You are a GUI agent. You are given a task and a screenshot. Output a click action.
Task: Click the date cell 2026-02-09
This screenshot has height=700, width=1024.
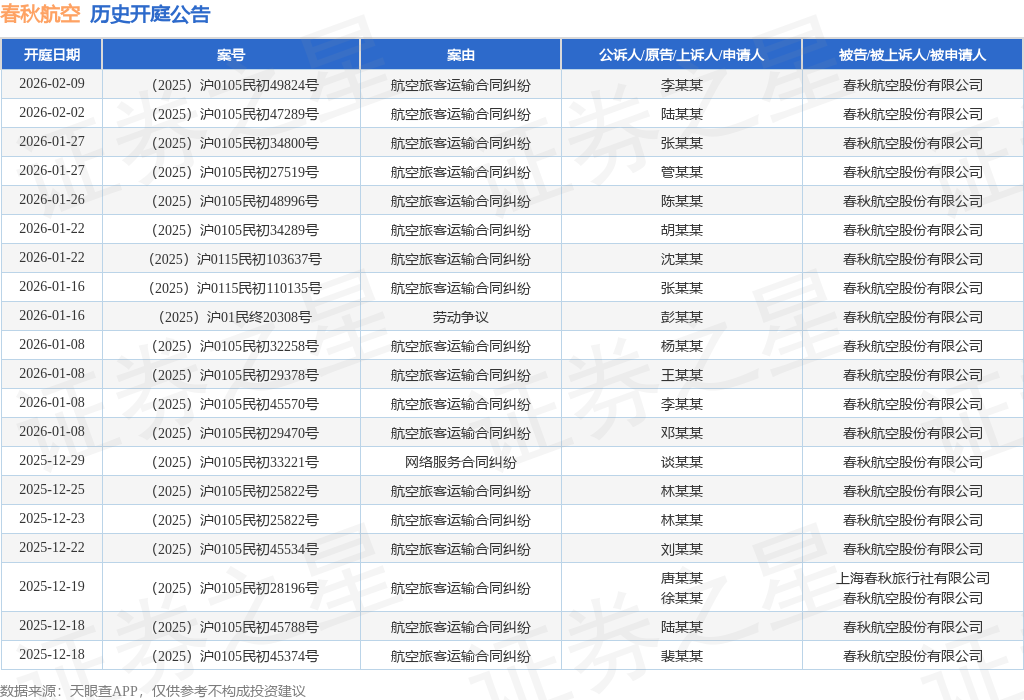(52, 84)
